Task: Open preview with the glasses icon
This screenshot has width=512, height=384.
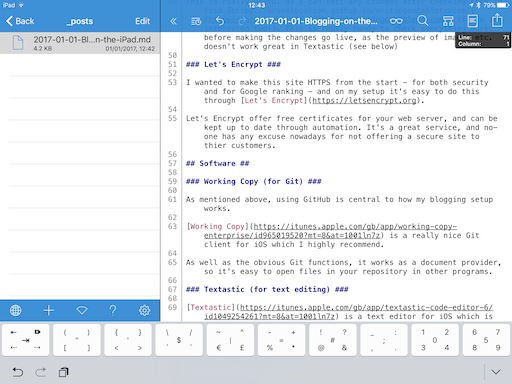Action: [x=396, y=21]
